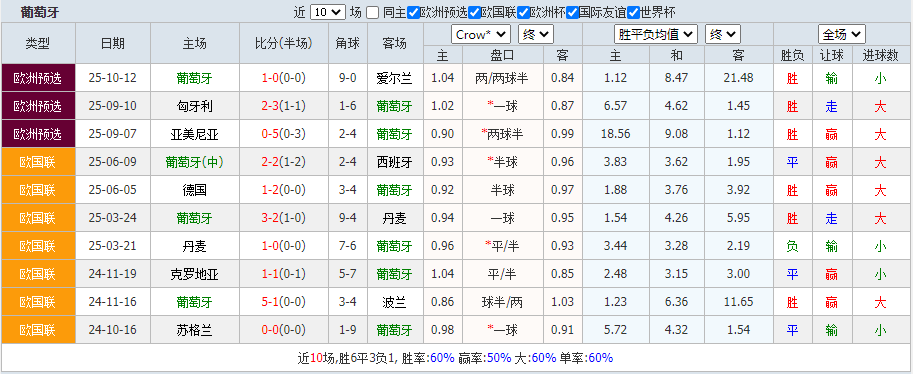Click the 负 result in 25-03-21 row

click(x=792, y=246)
